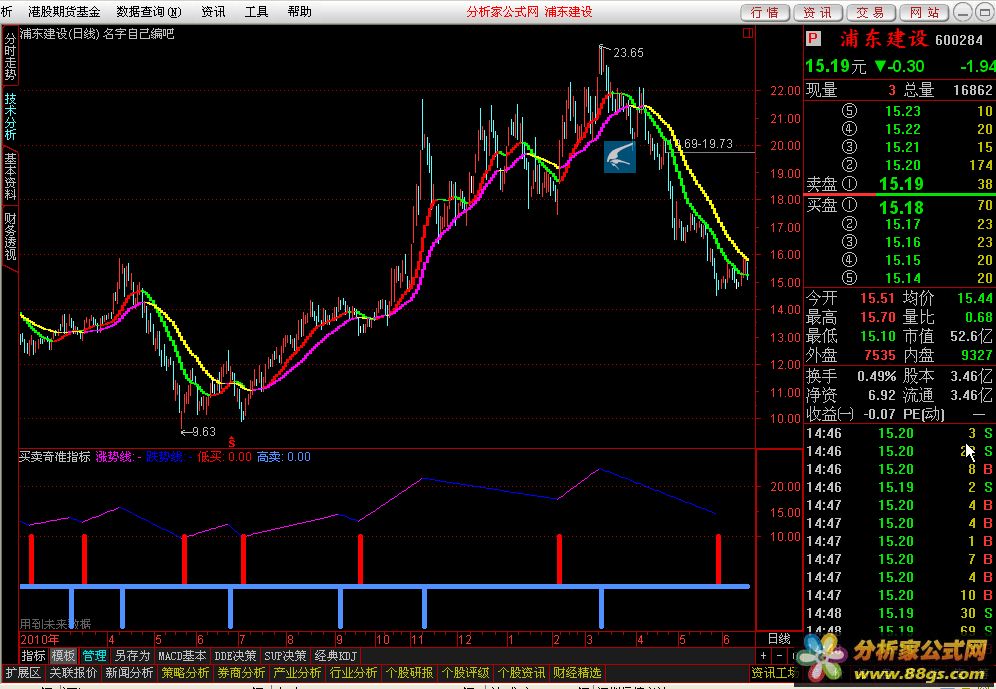Click the plus zoom button near 日线
The image size is (996, 689).
(x=763, y=655)
